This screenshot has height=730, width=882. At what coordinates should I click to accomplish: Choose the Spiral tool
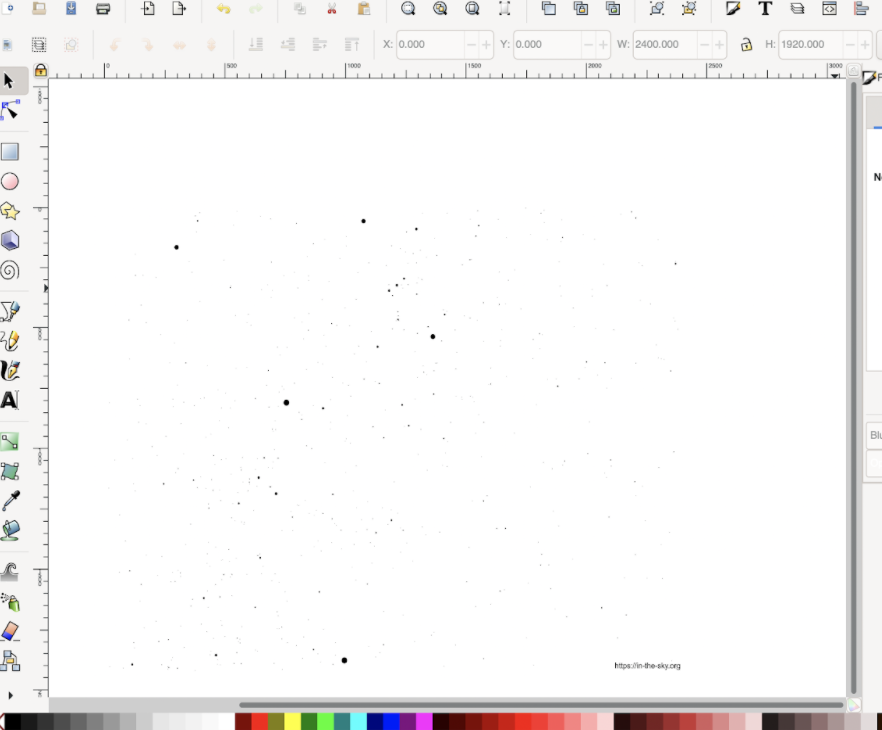pos(12,270)
